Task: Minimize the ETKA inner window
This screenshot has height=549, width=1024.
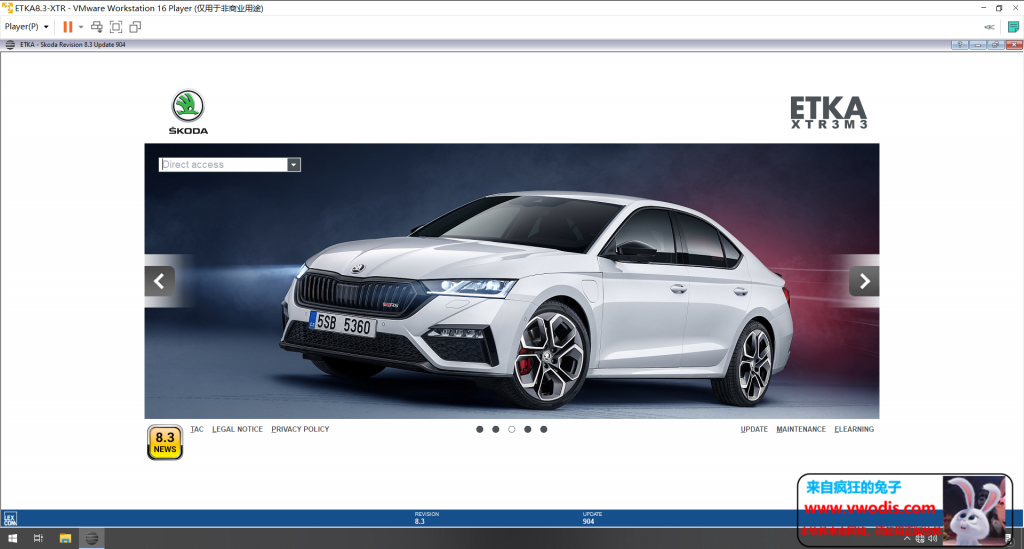Action: coord(978,44)
